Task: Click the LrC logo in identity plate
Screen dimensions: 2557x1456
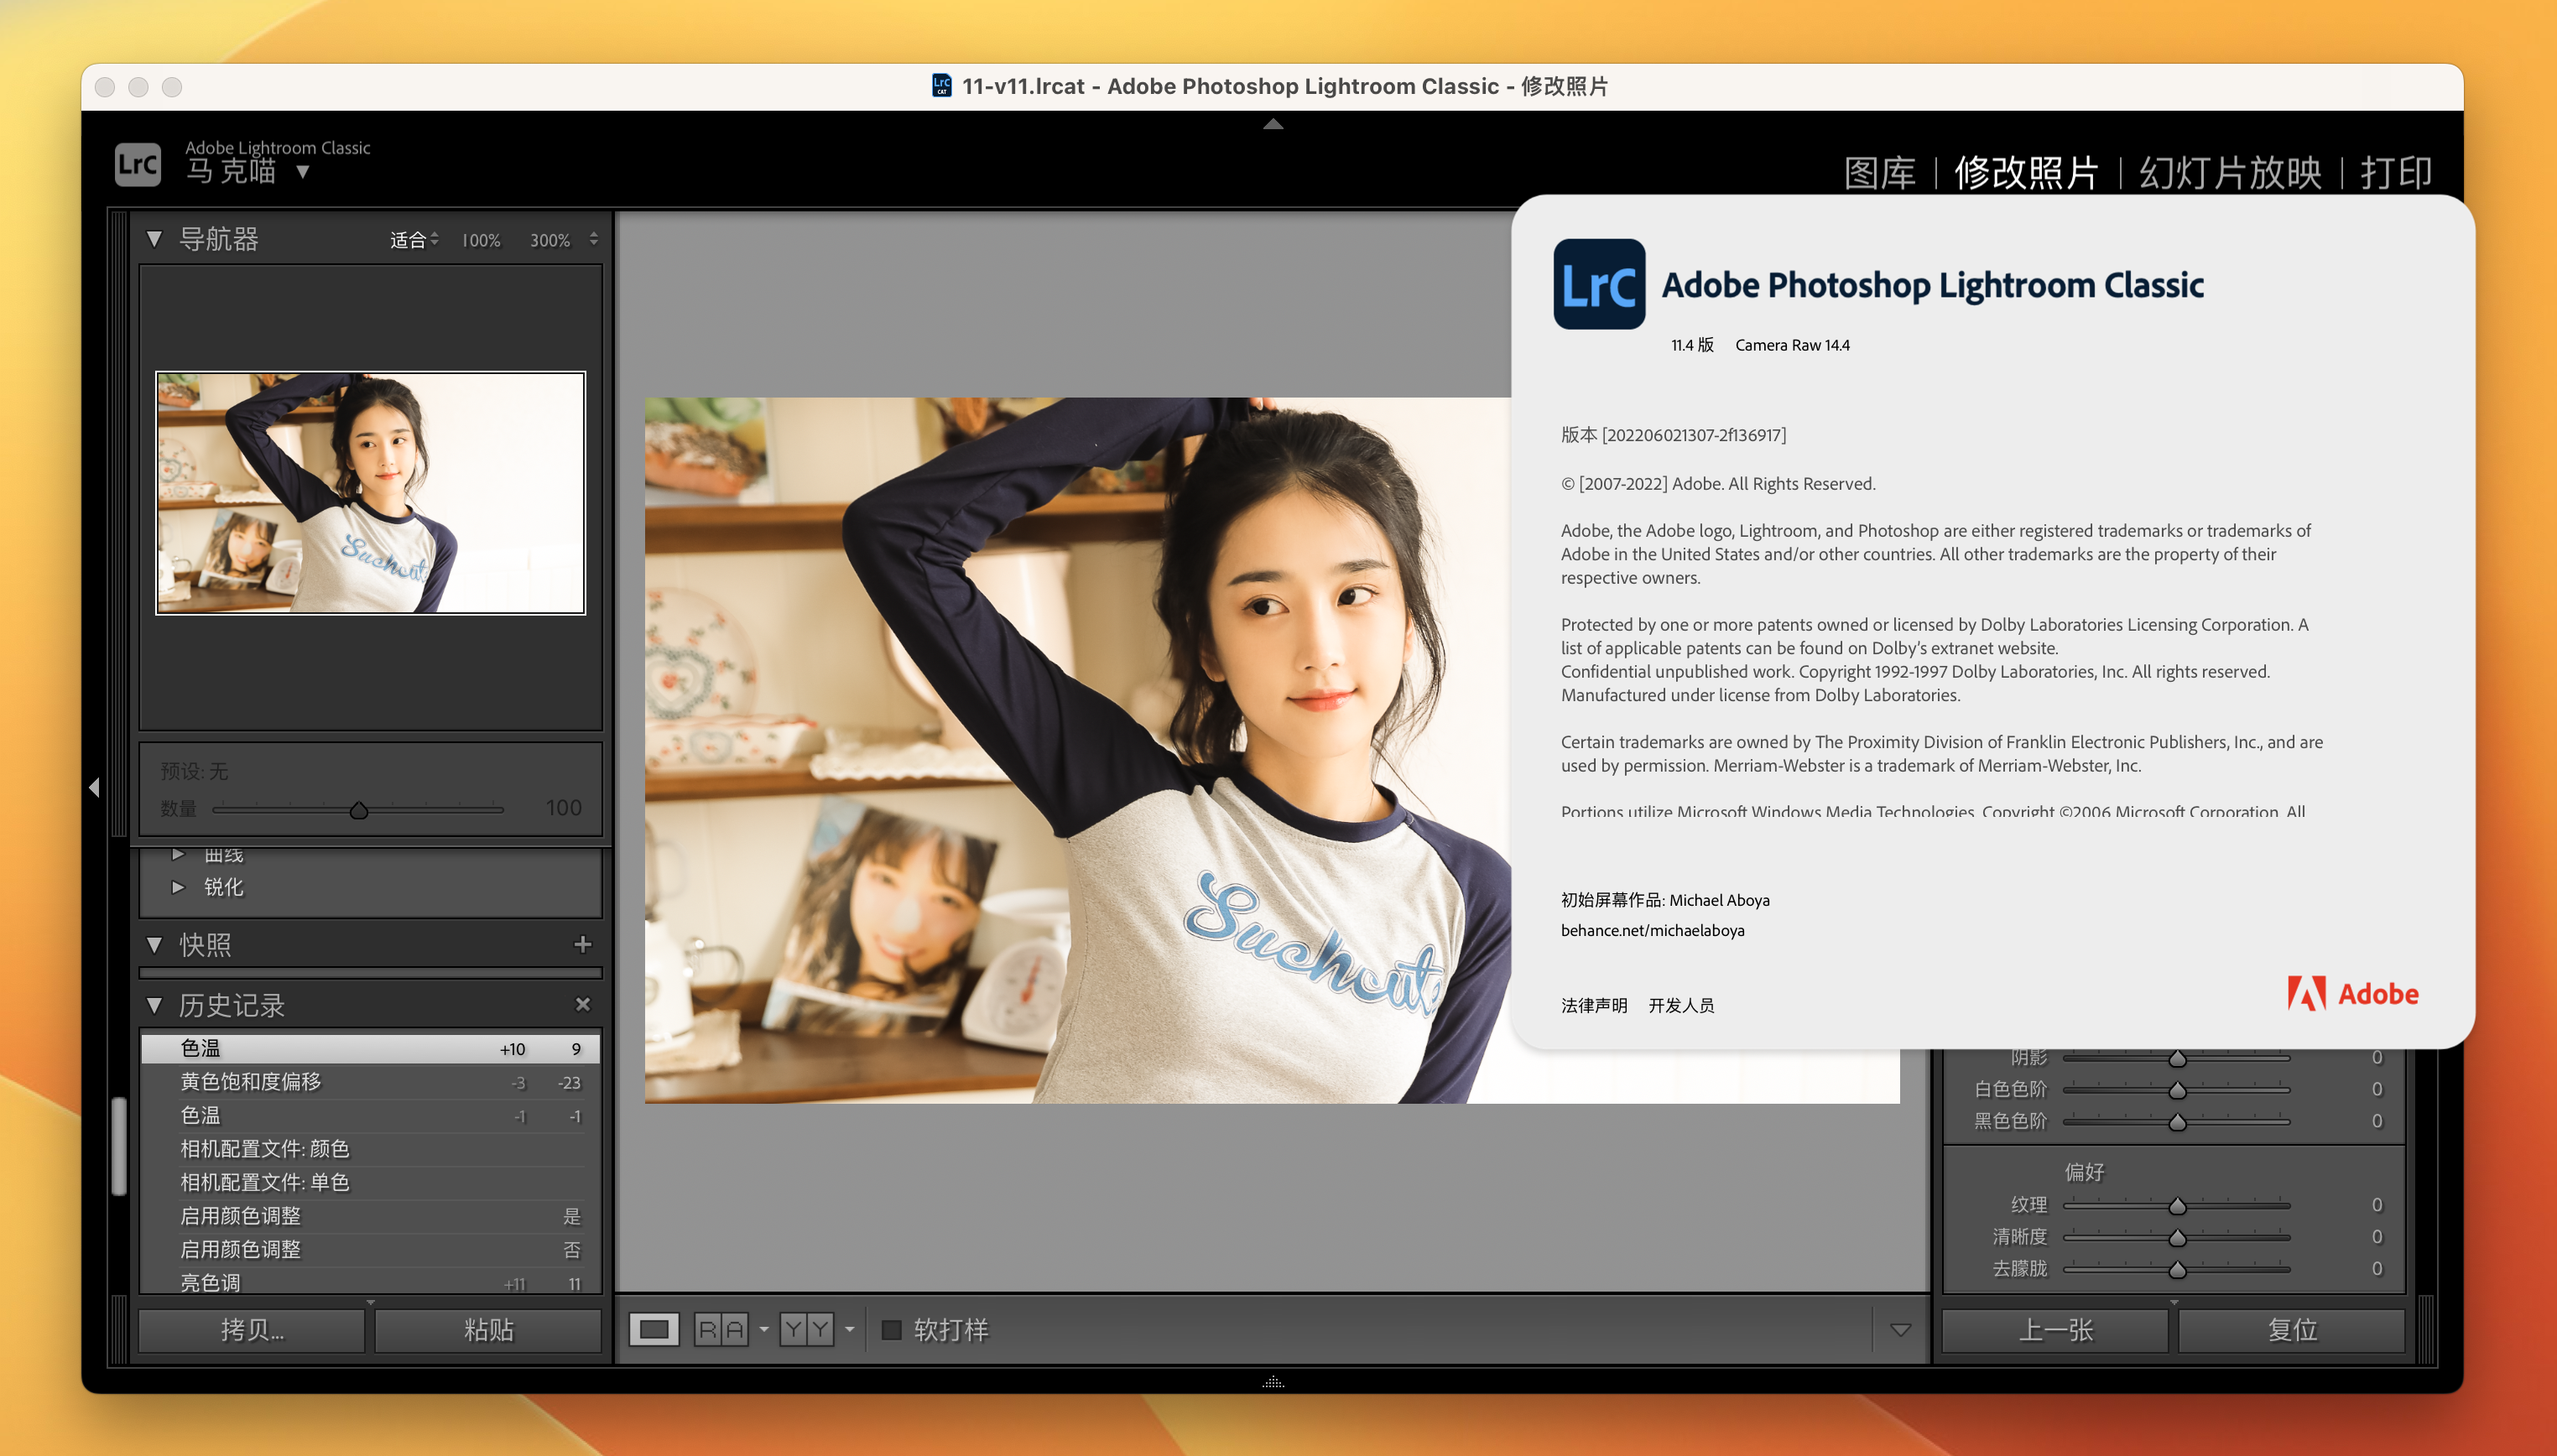Action: [x=137, y=164]
